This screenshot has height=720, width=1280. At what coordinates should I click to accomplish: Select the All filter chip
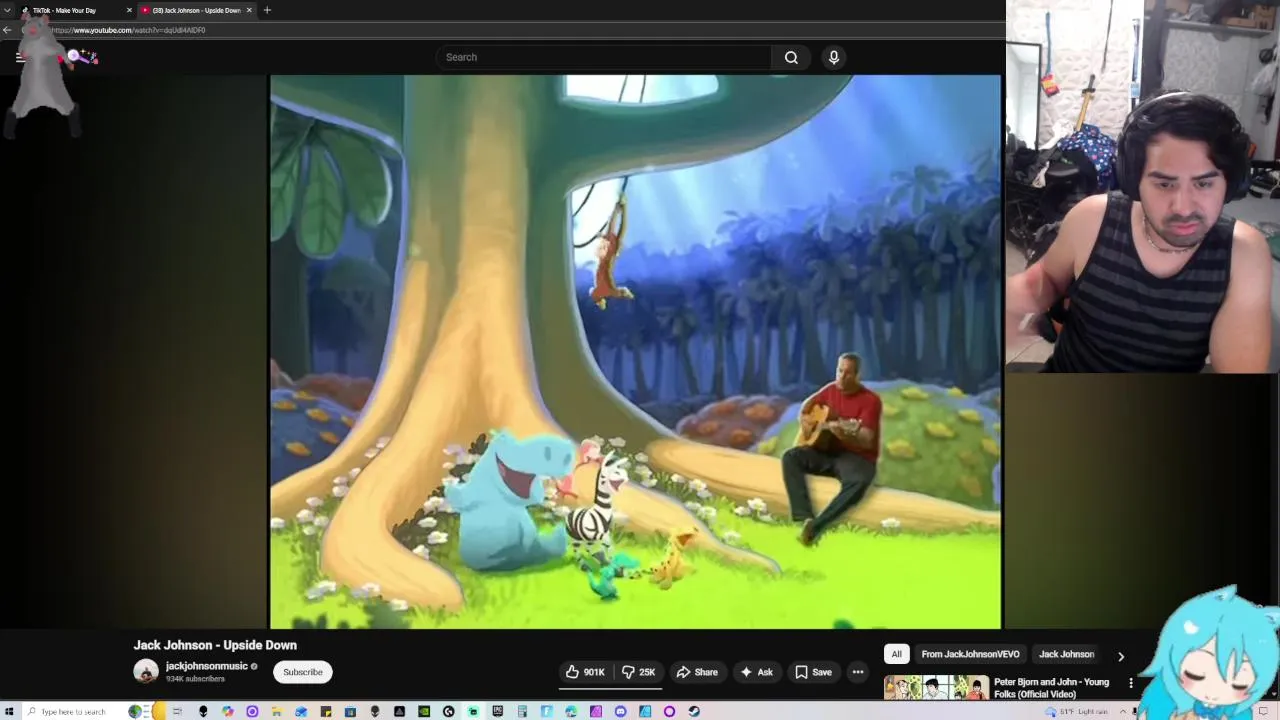(897, 654)
